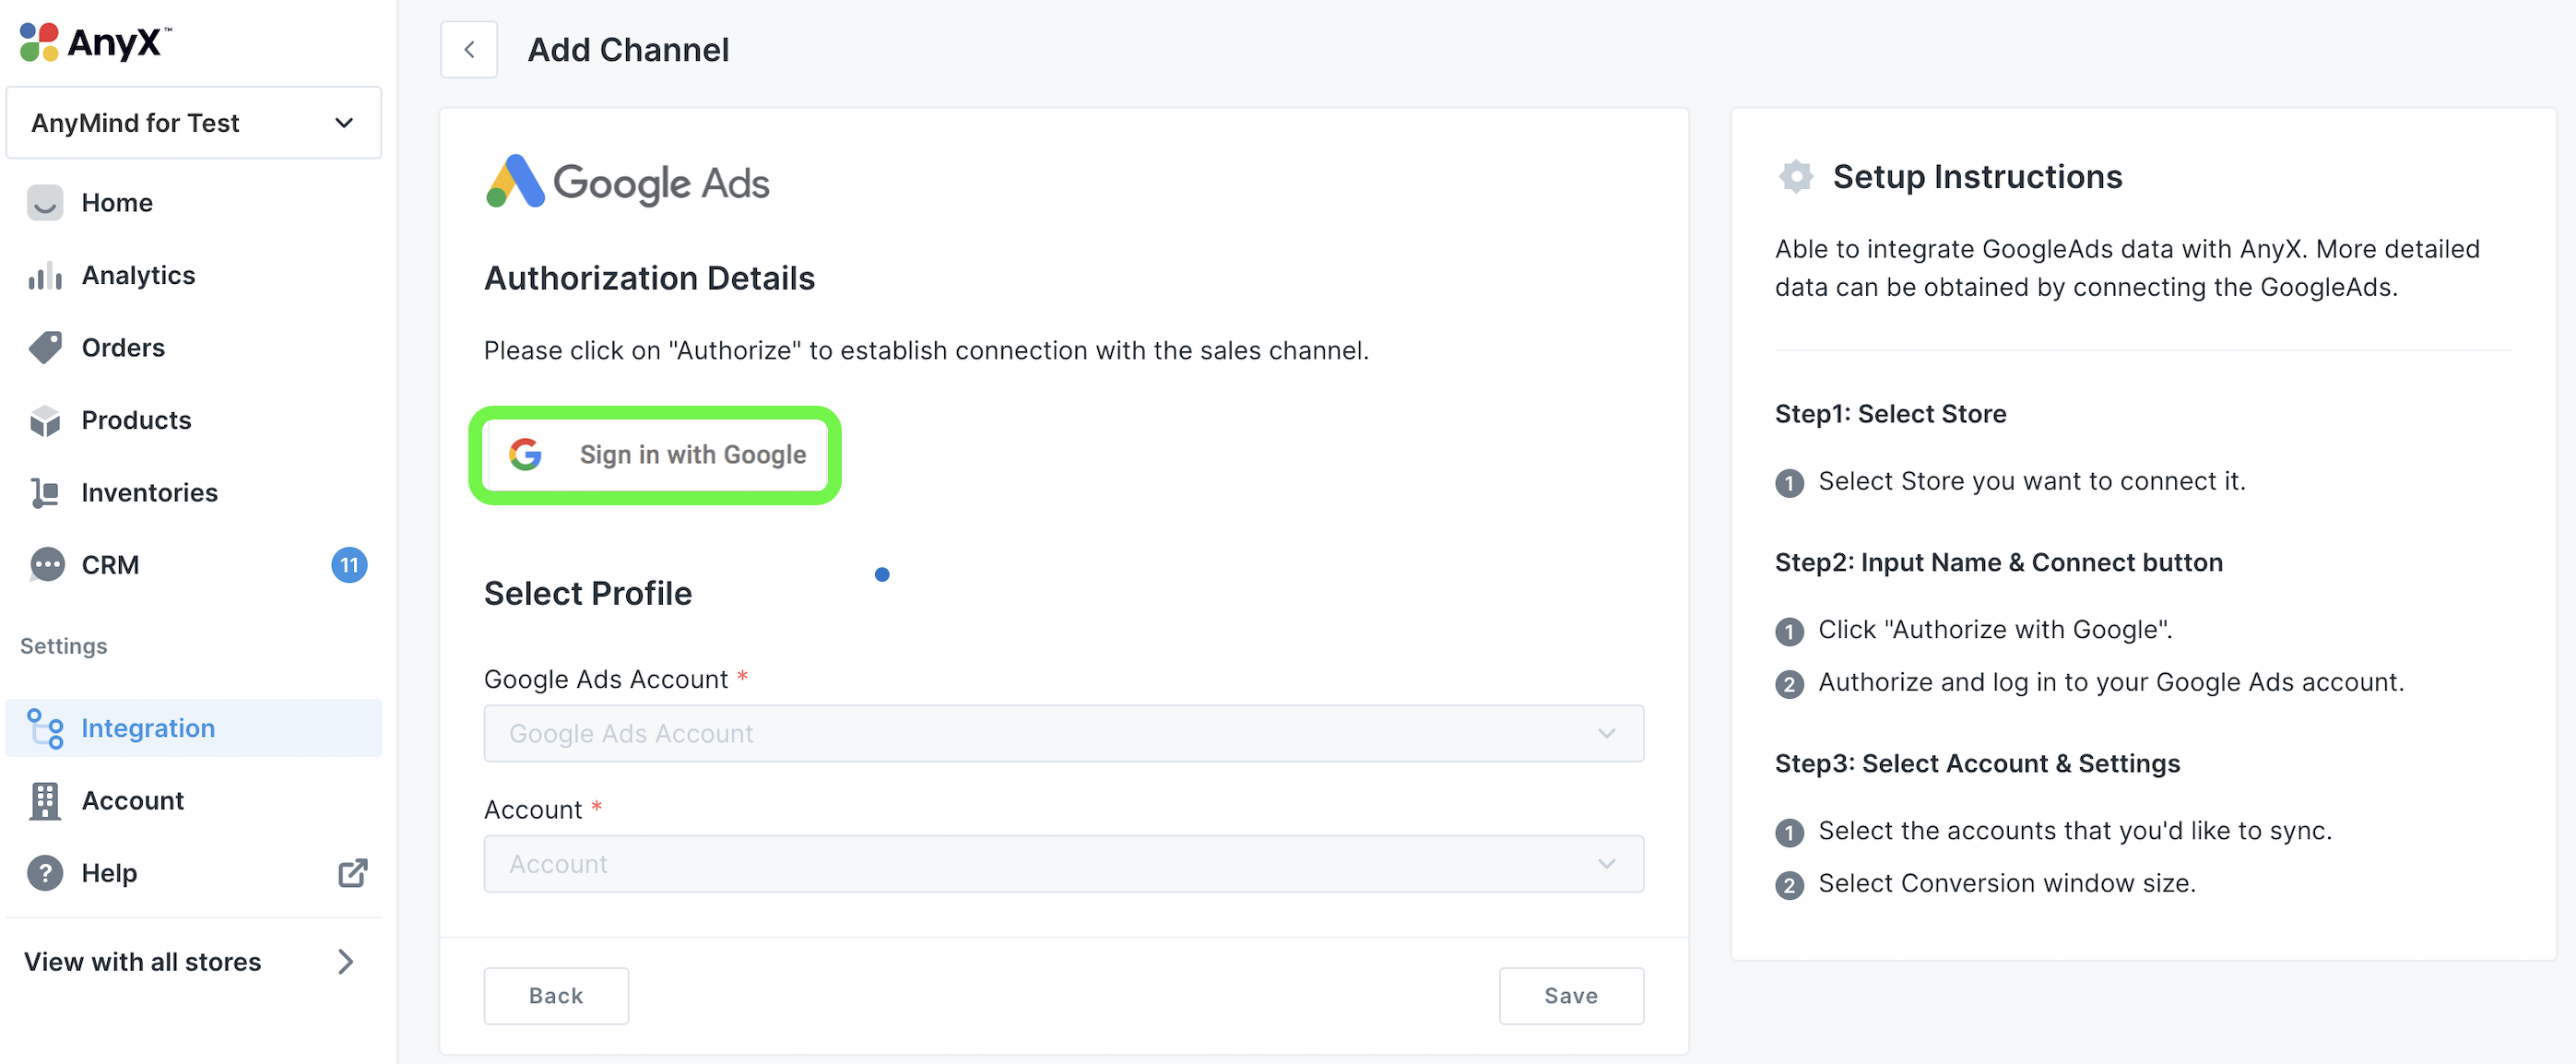
Task: Click the AnyX logo icon
Action: pos(40,42)
